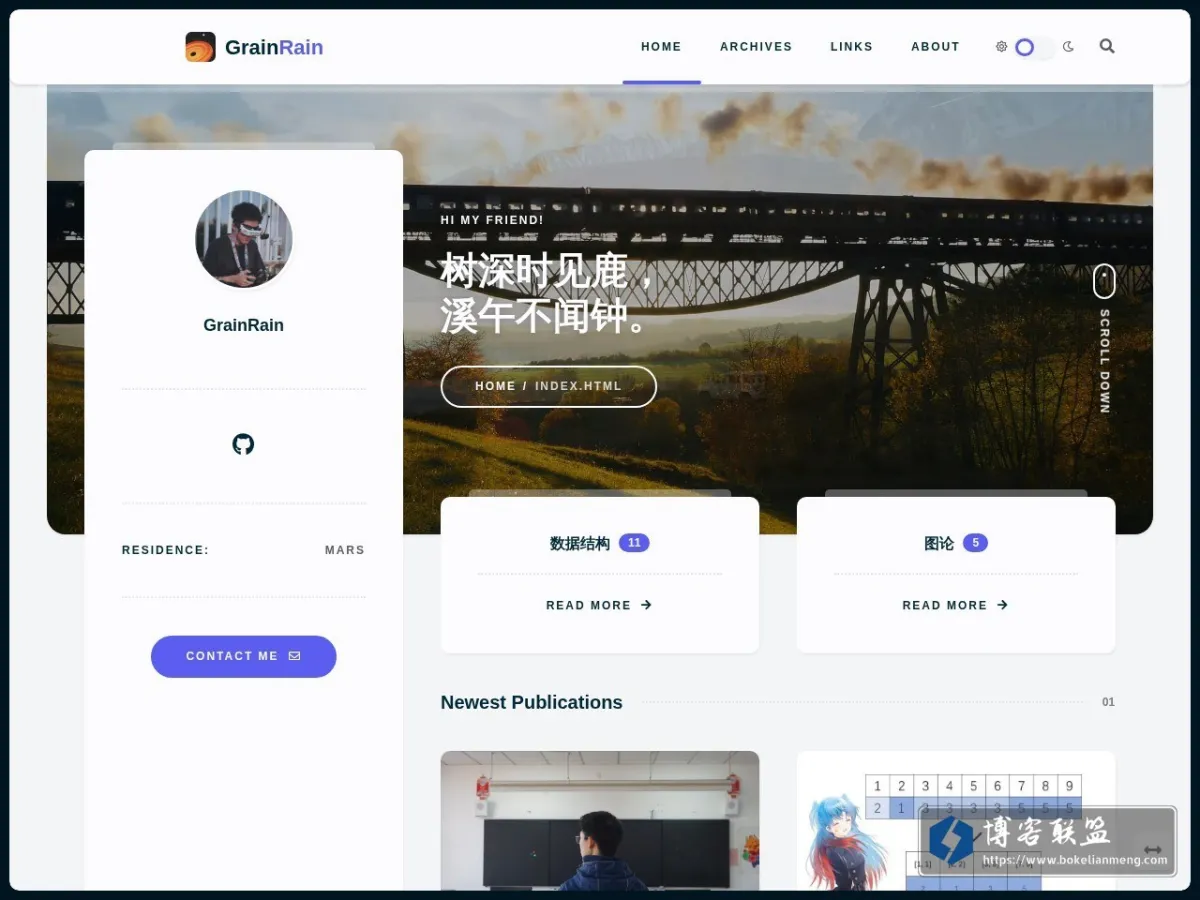Click Read More under 数据结构
Viewport: 1200px width, 900px height.
coord(599,605)
